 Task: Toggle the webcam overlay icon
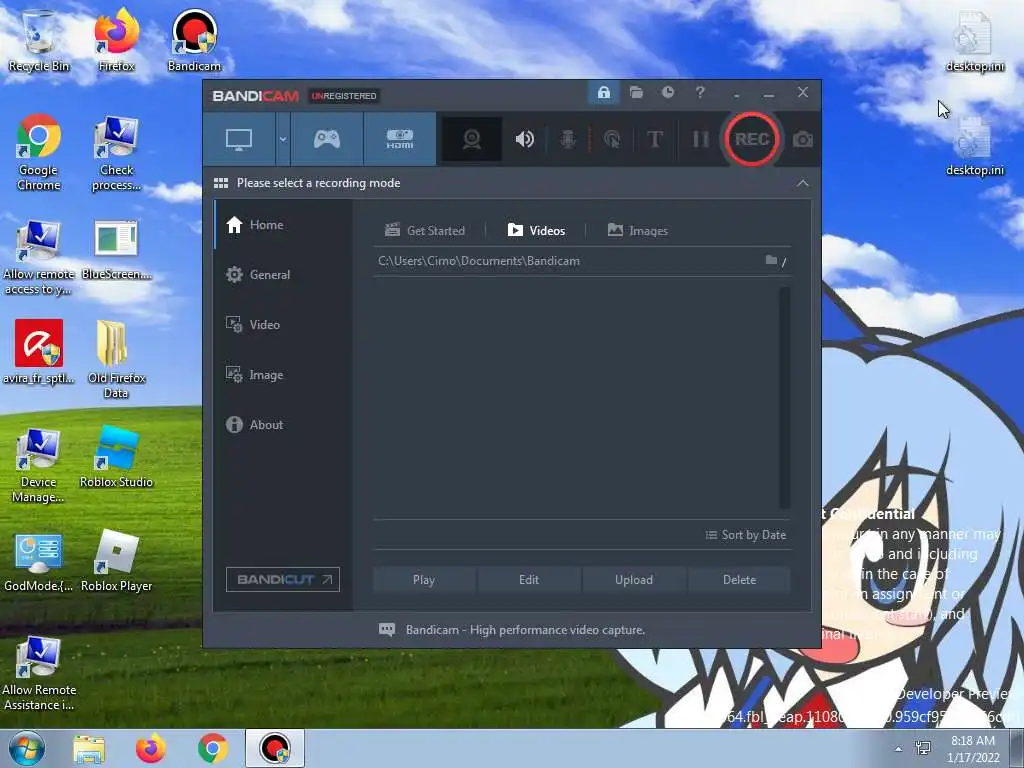[x=472, y=139]
